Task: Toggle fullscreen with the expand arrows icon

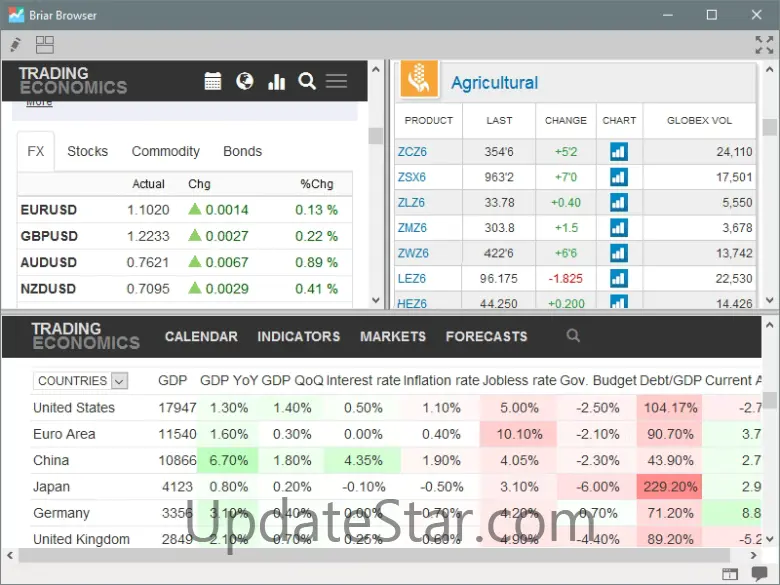Action: [x=764, y=45]
